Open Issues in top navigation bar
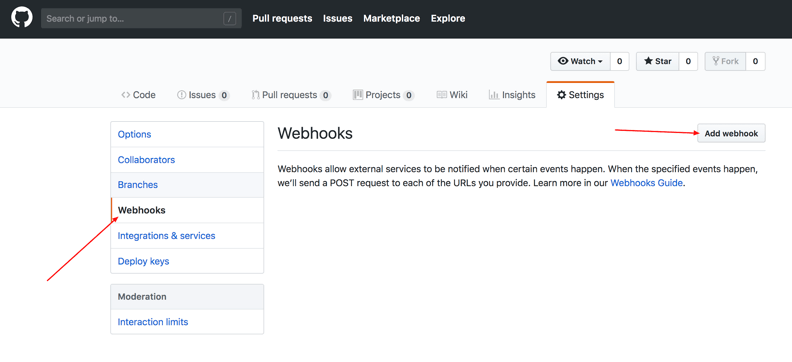Viewport: 792px width, 362px height. click(x=337, y=19)
